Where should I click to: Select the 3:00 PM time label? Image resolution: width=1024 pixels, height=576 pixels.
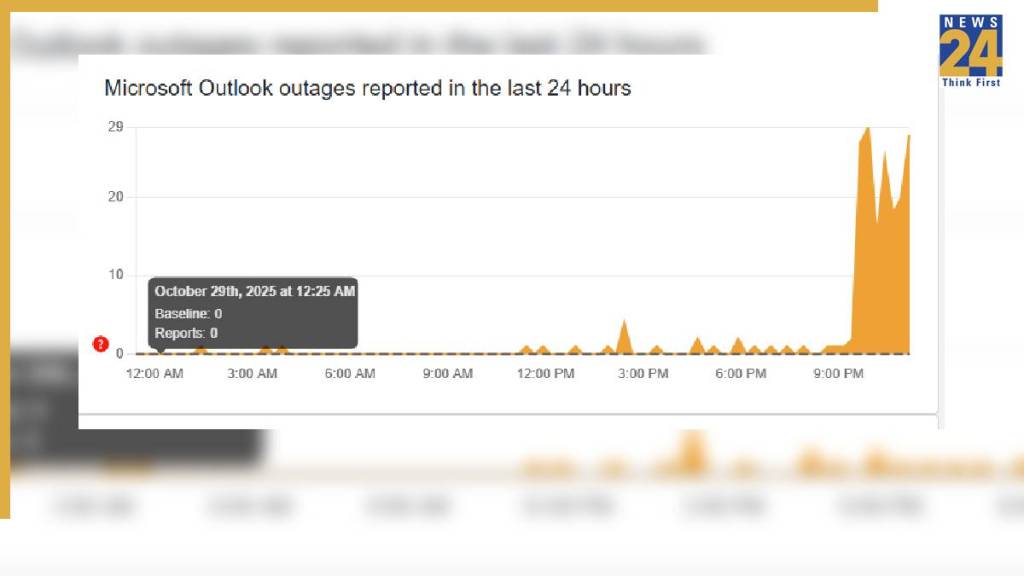tap(643, 374)
